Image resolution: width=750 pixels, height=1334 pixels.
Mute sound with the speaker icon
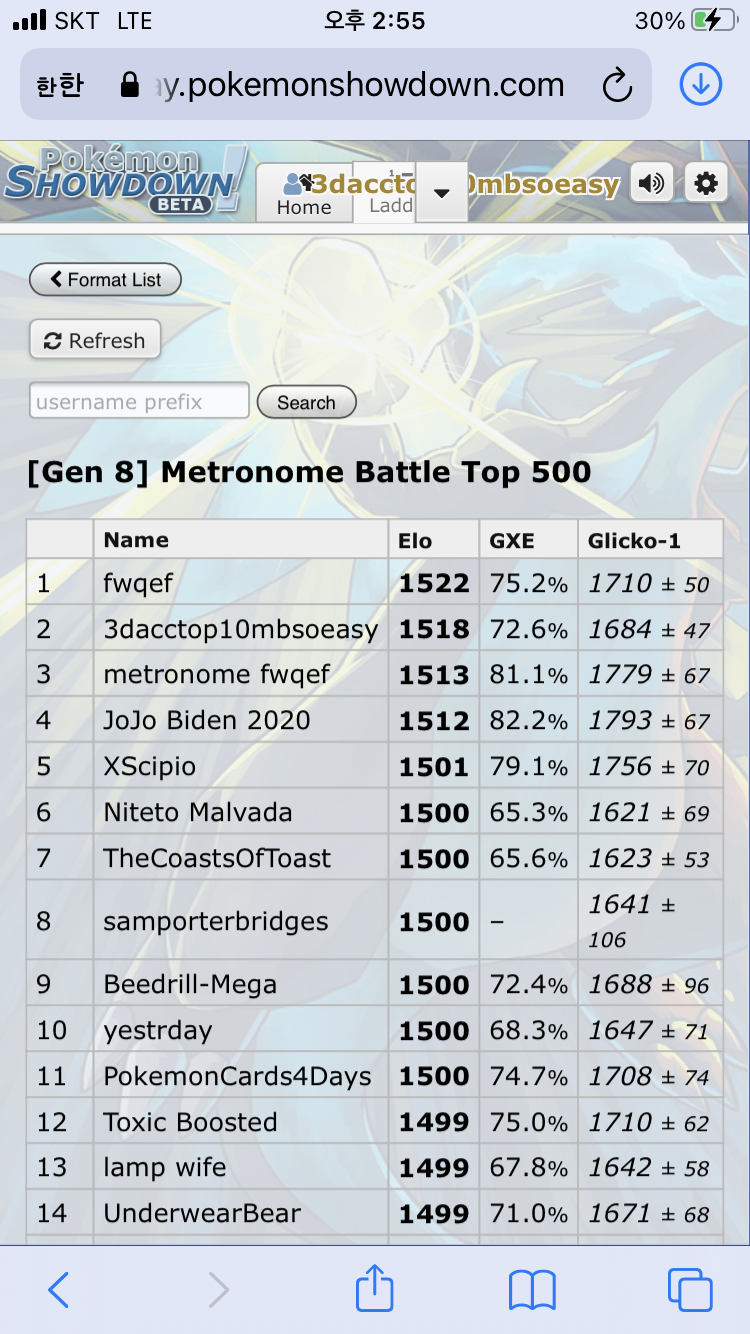pos(652,184)
